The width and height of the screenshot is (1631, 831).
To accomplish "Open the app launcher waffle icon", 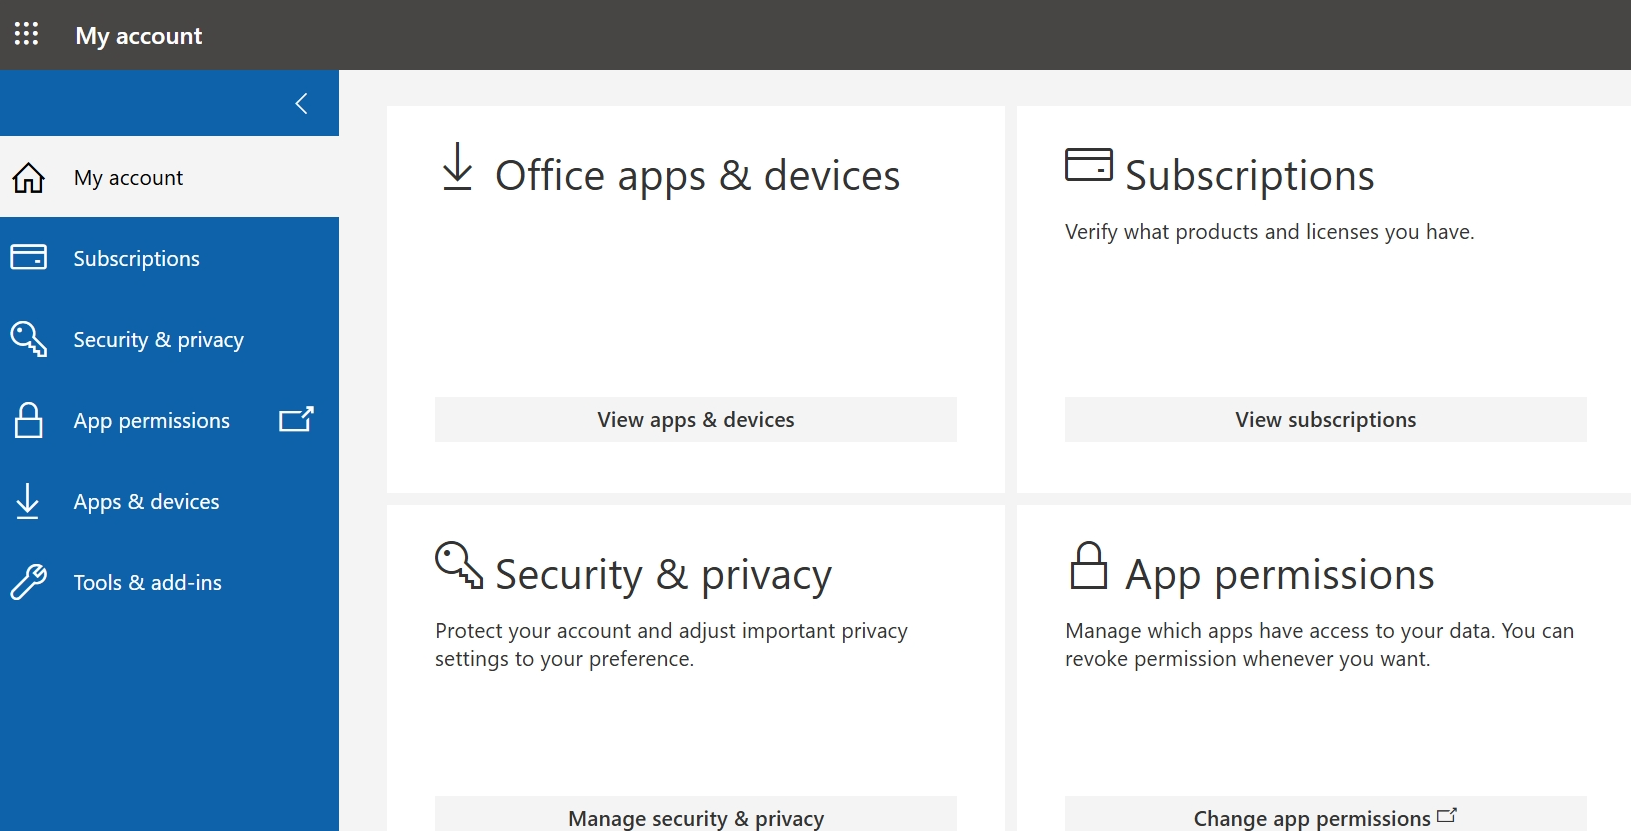I will pyautogui.click(x=26, y=34).
